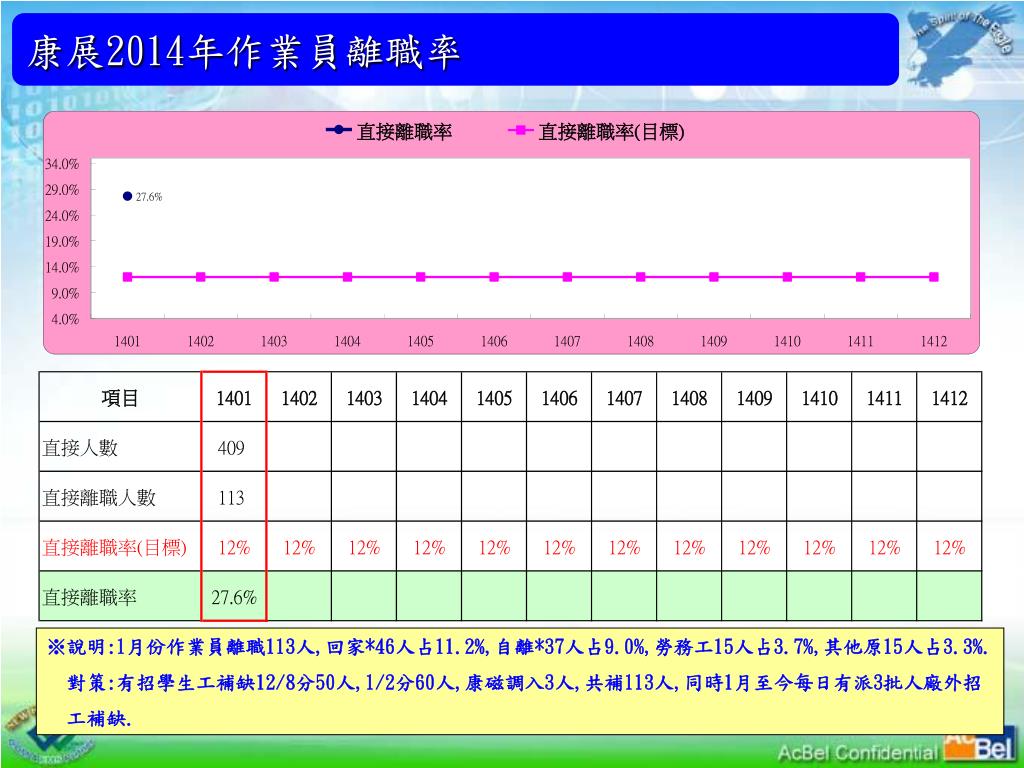The height and width of the screenshot is (768, 1024).
Task: Click the slide title 康展2014年作業員離職率
Action: (244, 52)
